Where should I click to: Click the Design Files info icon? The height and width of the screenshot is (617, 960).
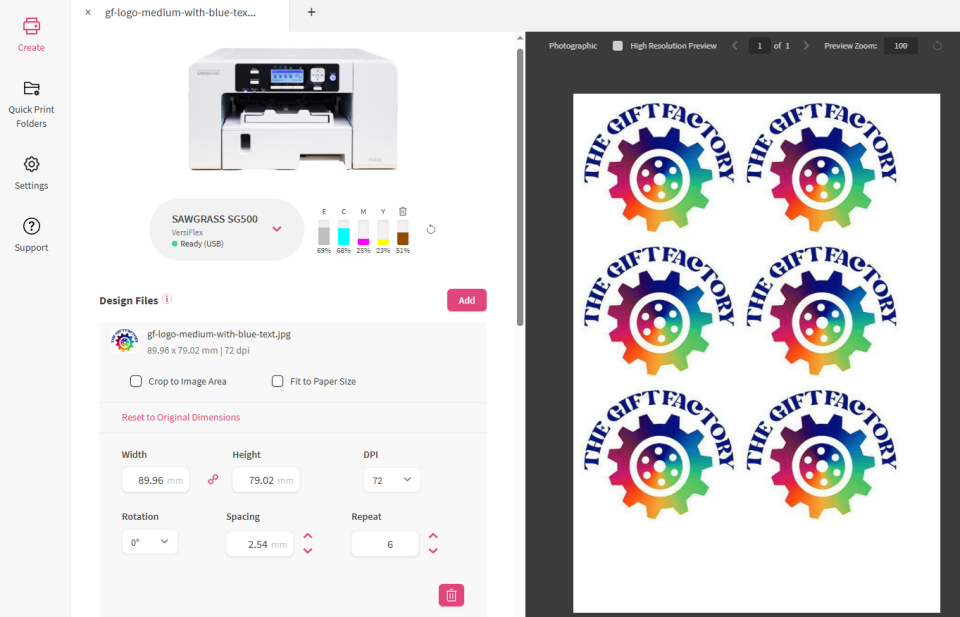click(167, 299)
